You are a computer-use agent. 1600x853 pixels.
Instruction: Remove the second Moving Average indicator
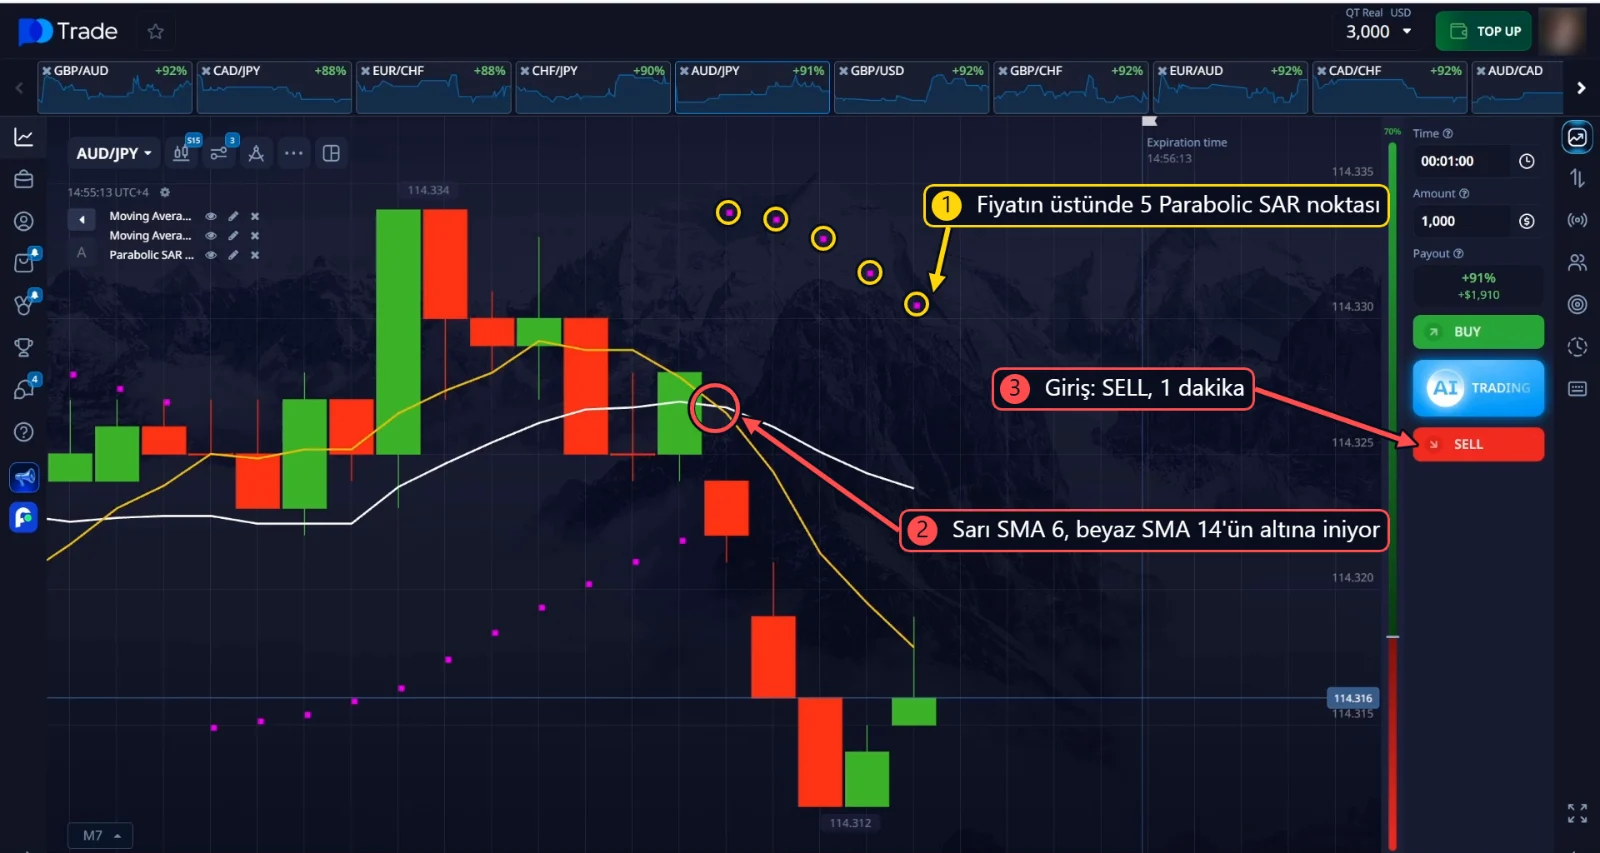255,236
